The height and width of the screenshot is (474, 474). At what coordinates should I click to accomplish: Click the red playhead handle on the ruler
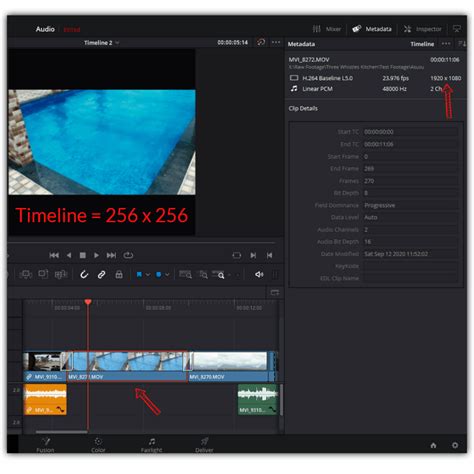(x=88, y=302)
